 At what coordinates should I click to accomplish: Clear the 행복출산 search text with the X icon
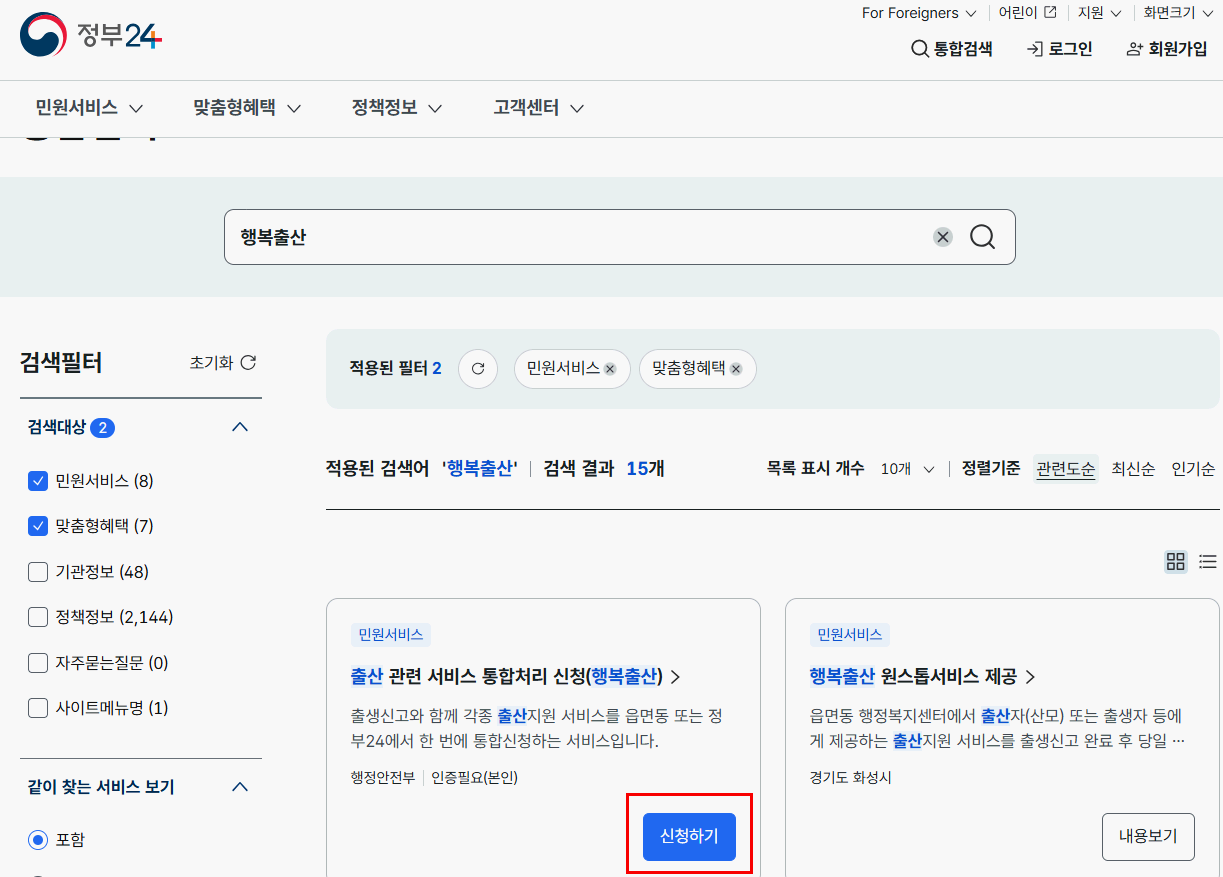pos(943,237)
